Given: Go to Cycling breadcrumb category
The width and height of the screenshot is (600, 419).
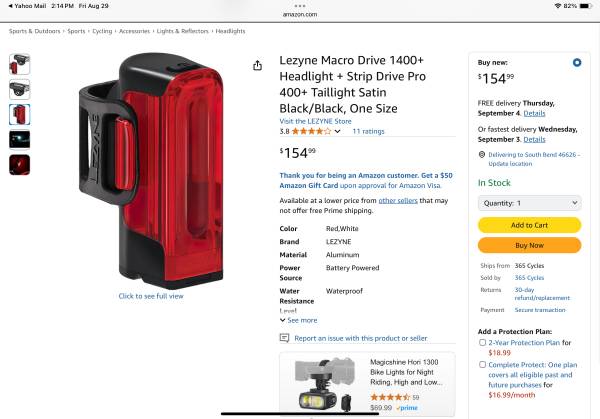Looking at the screenshot, I should (102, 31).
